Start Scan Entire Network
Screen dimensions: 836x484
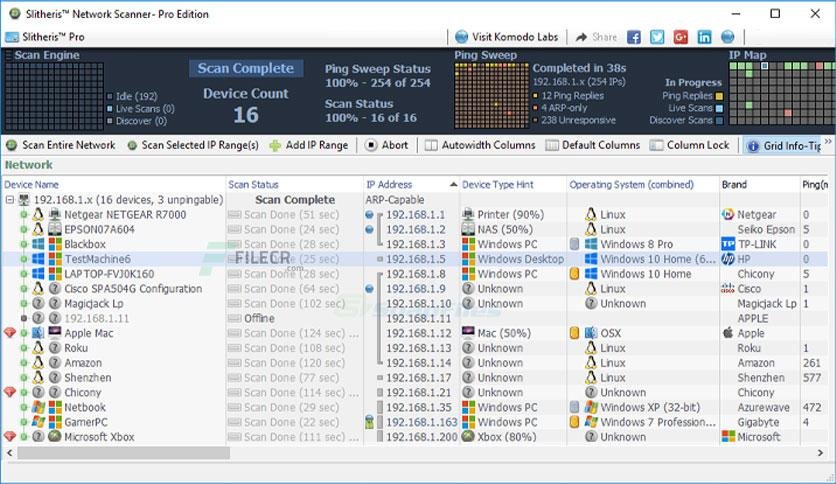(61, 145)
